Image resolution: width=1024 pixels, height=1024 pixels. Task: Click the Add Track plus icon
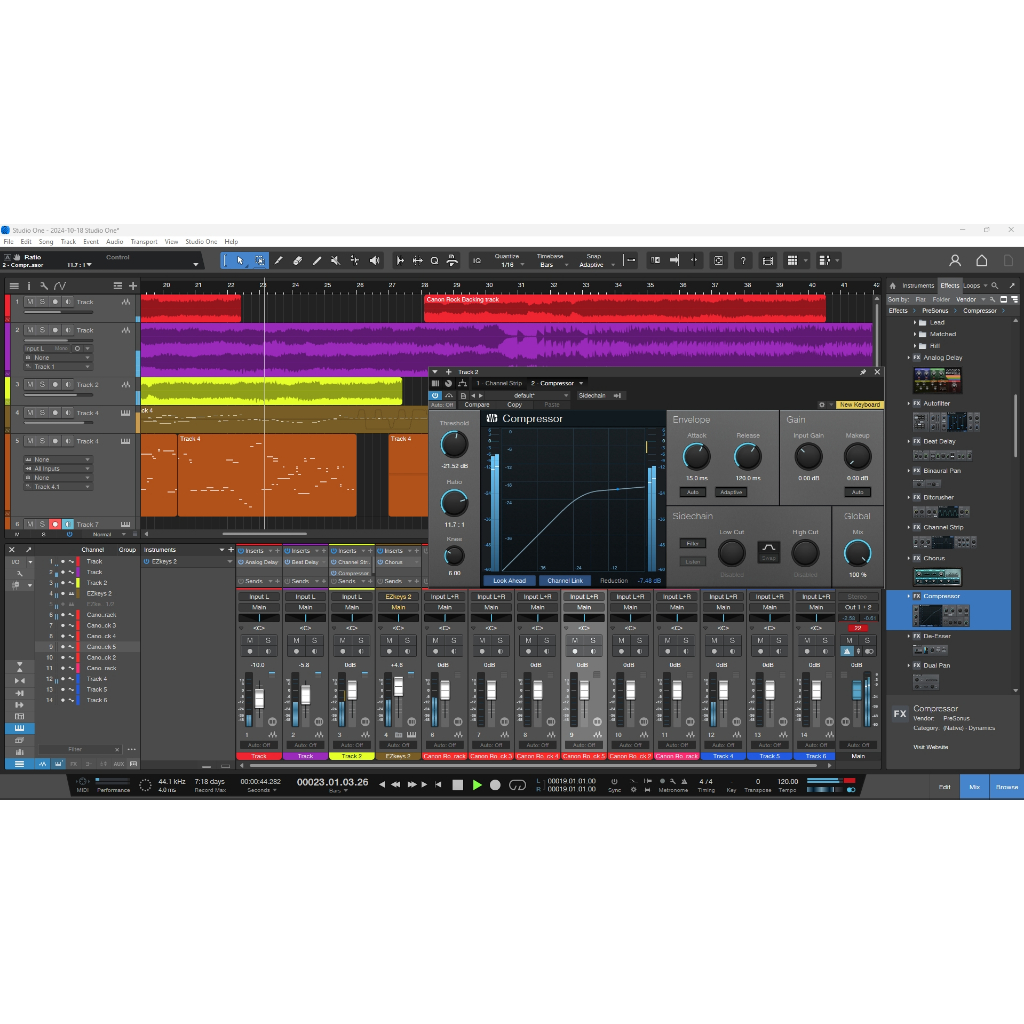coord(133,286)
